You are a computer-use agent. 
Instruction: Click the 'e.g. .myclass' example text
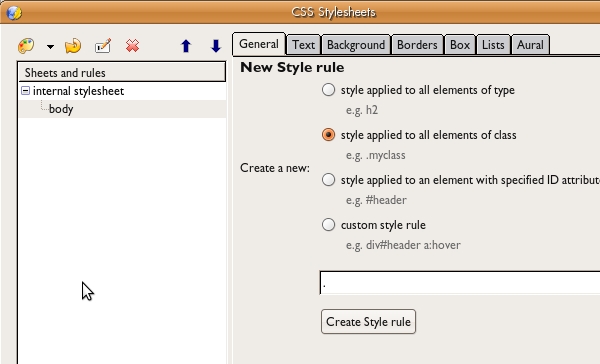point(376,155)
